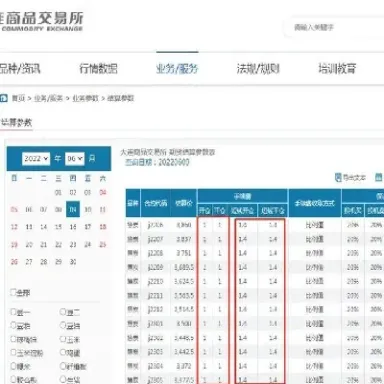Open the 品种/资讯 navigation menu
This screenshot has height=384, width=384.
pyautogui.click(x=20, y=69)
